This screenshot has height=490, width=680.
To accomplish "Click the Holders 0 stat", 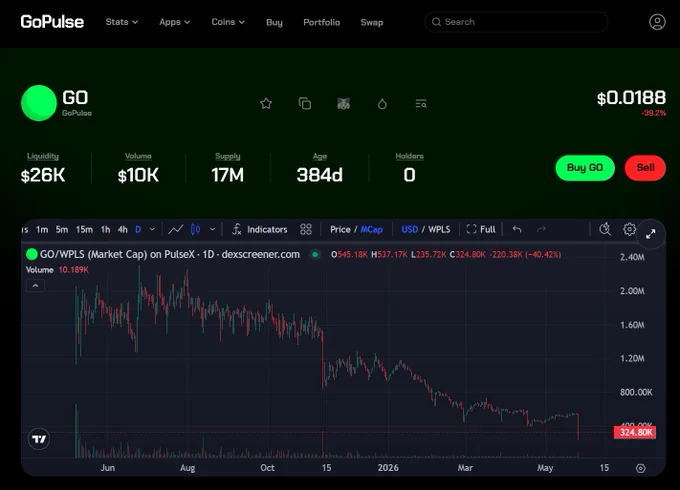I will tap(409, 168).
